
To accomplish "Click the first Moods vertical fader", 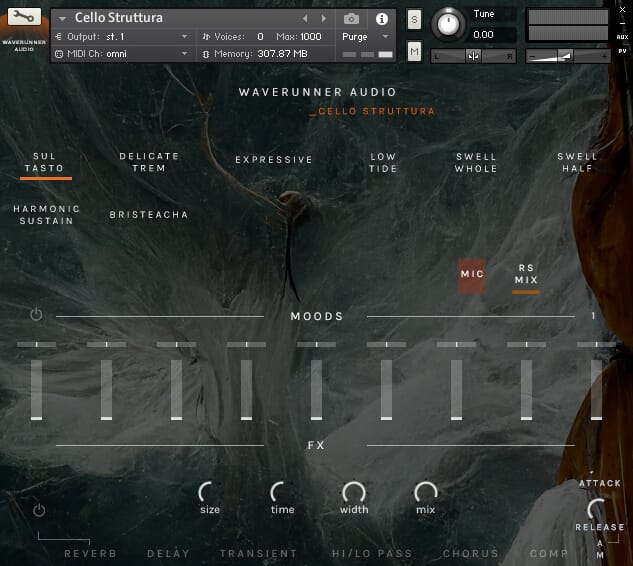I will 36,390.
